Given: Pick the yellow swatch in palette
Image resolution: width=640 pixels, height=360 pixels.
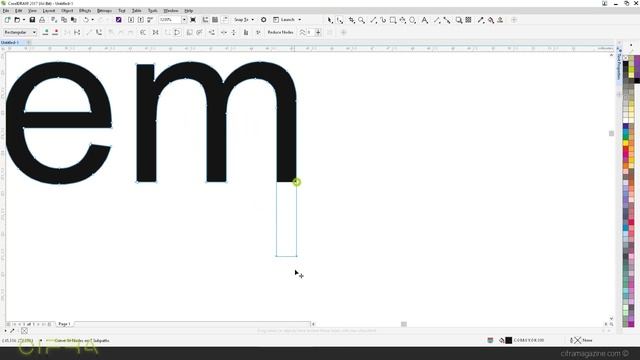Looking at the screenshot, I should coord(625,143).
